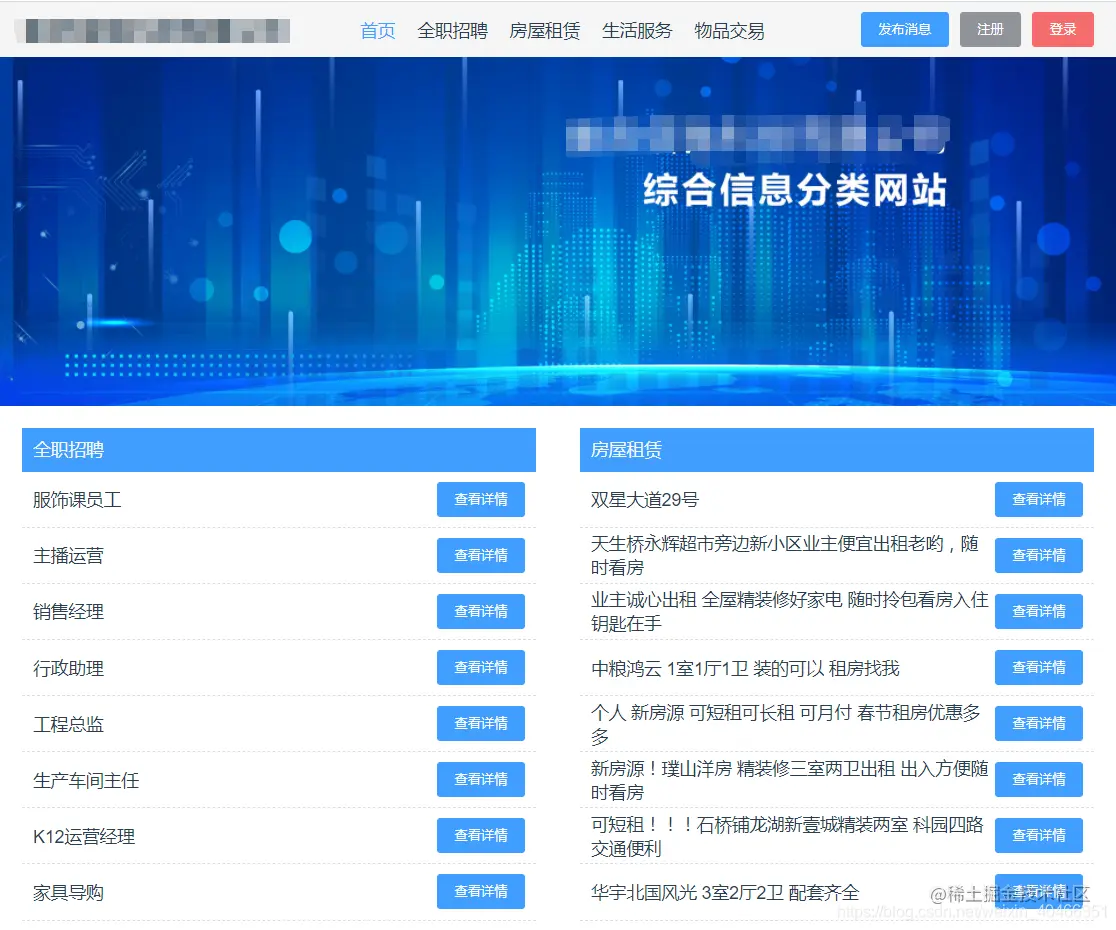Image resolution: width=1116 pixels, height=930 pixels.
Task: Open the 首页 menu item
Action: 377,30
